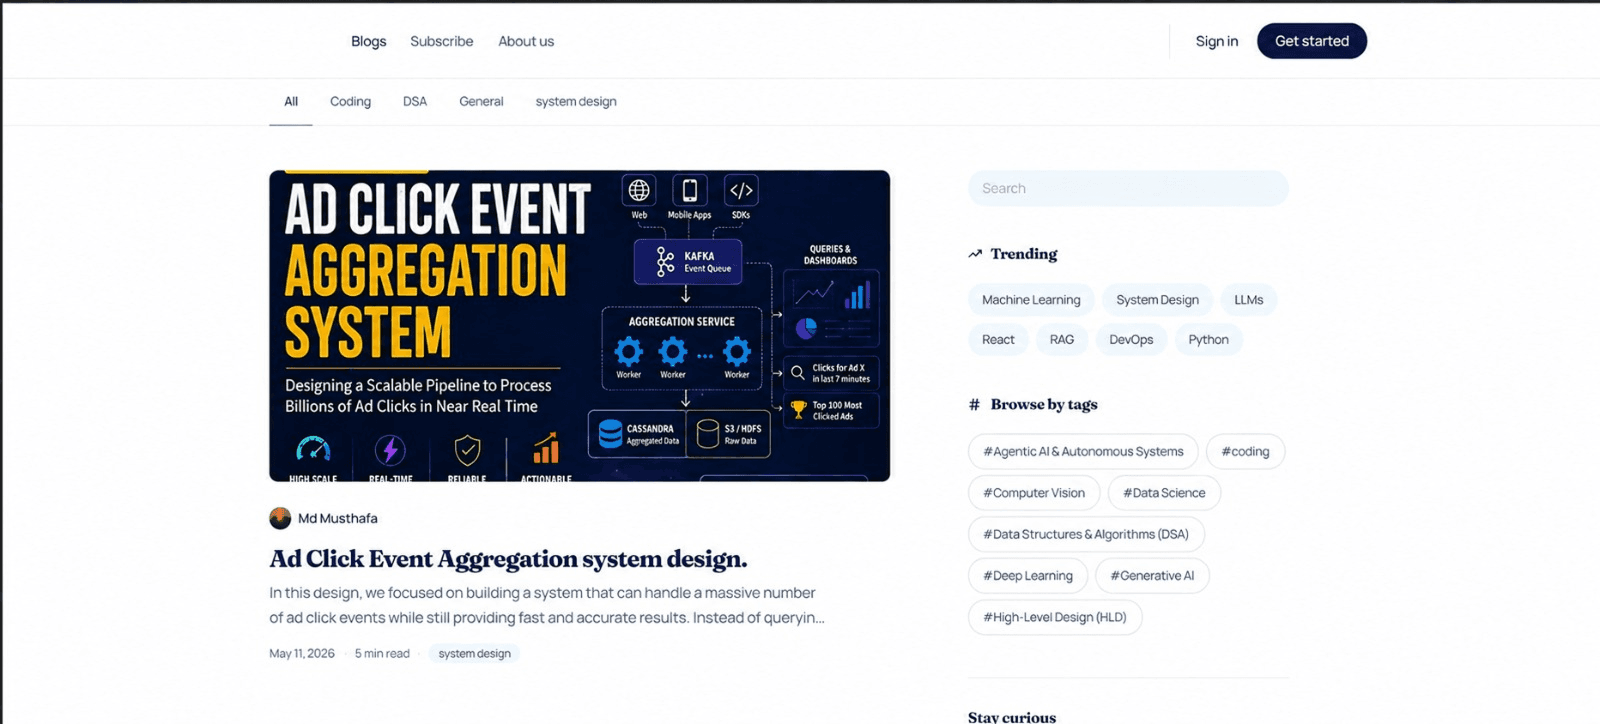Switch to the system design tab

pyautogui.click(x=576, y=101)
